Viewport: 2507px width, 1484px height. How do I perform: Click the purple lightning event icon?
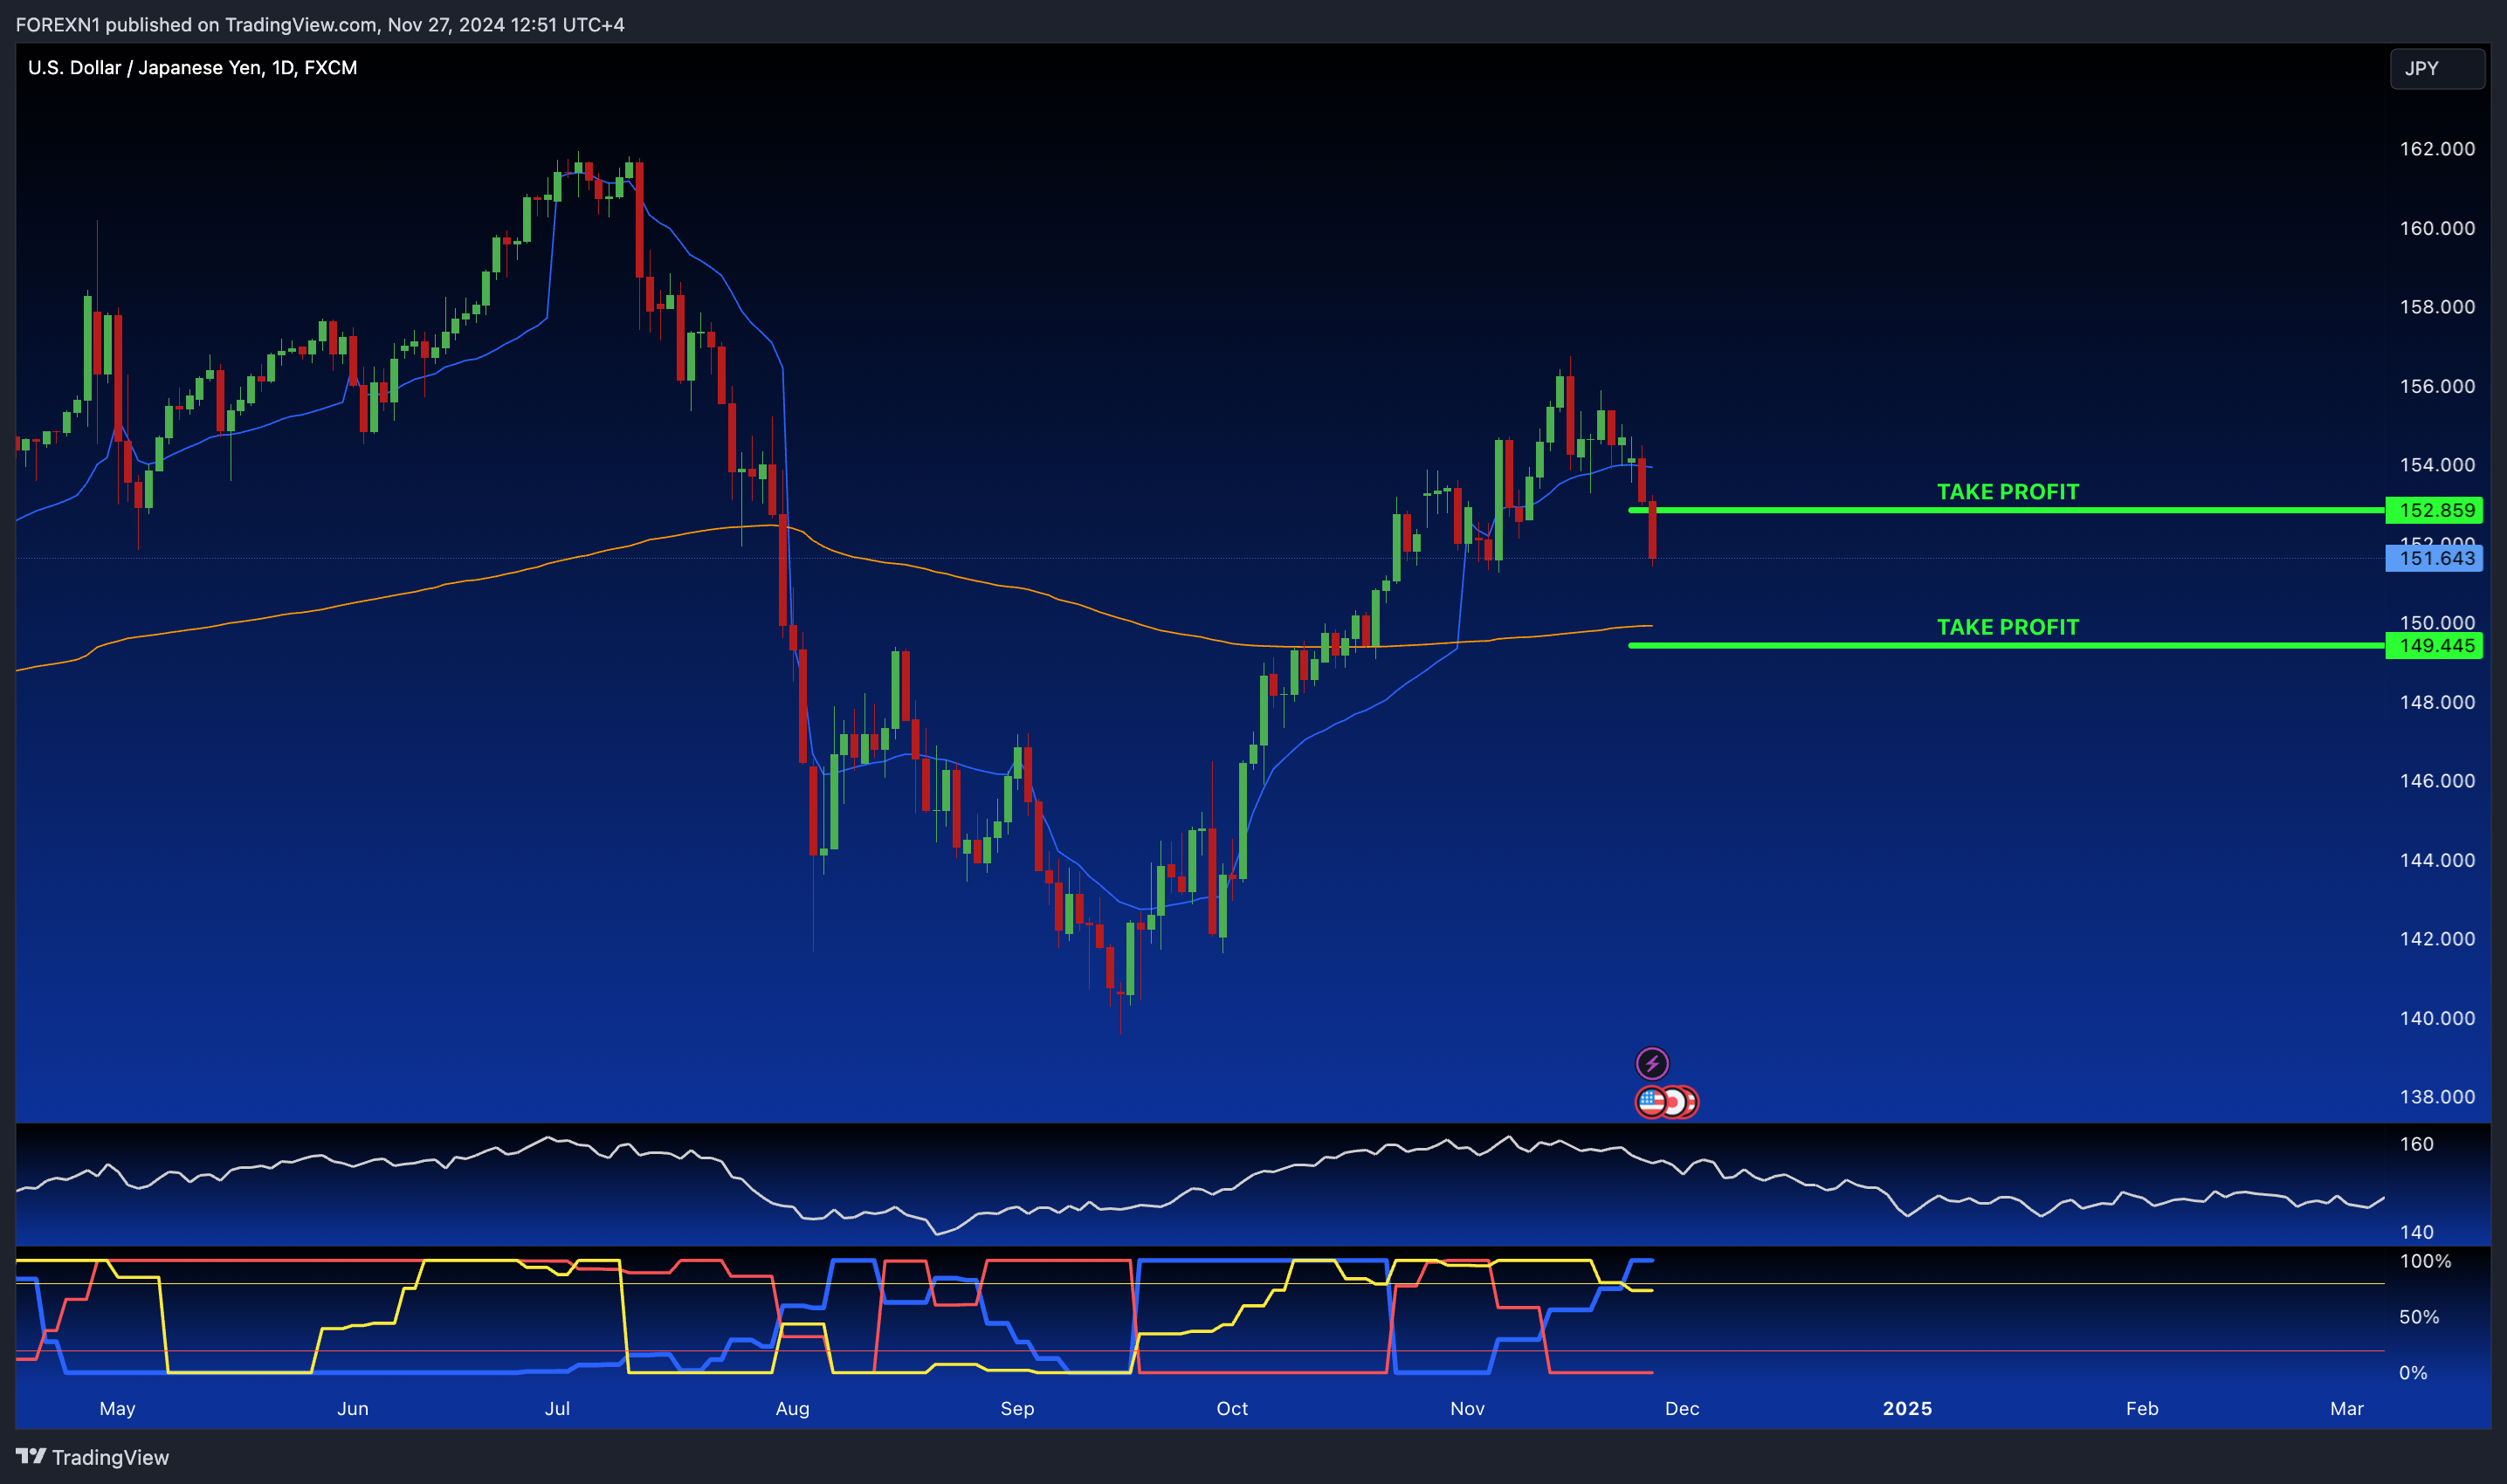(x=1651, y=1063)
